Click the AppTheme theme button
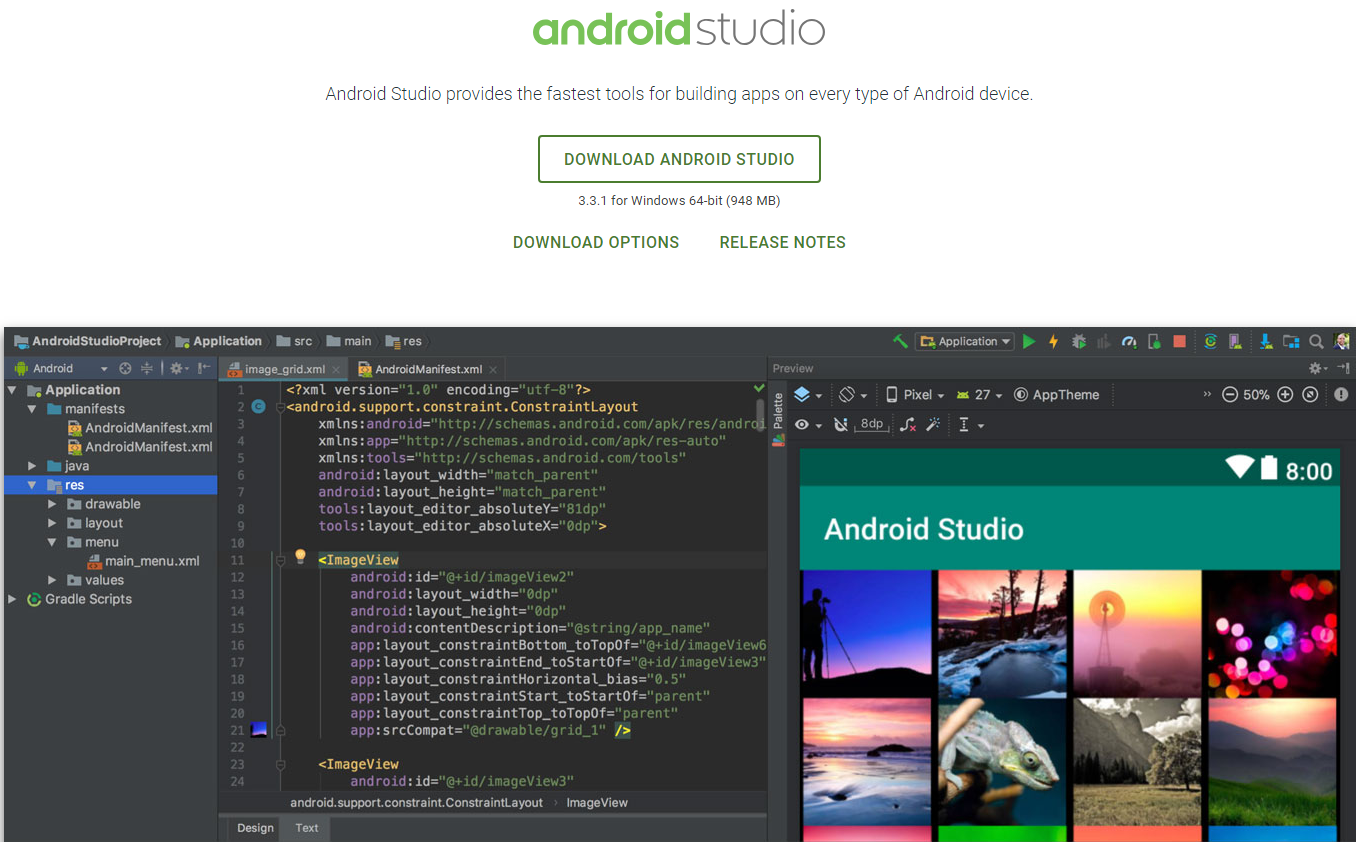 coord(1057,395)
